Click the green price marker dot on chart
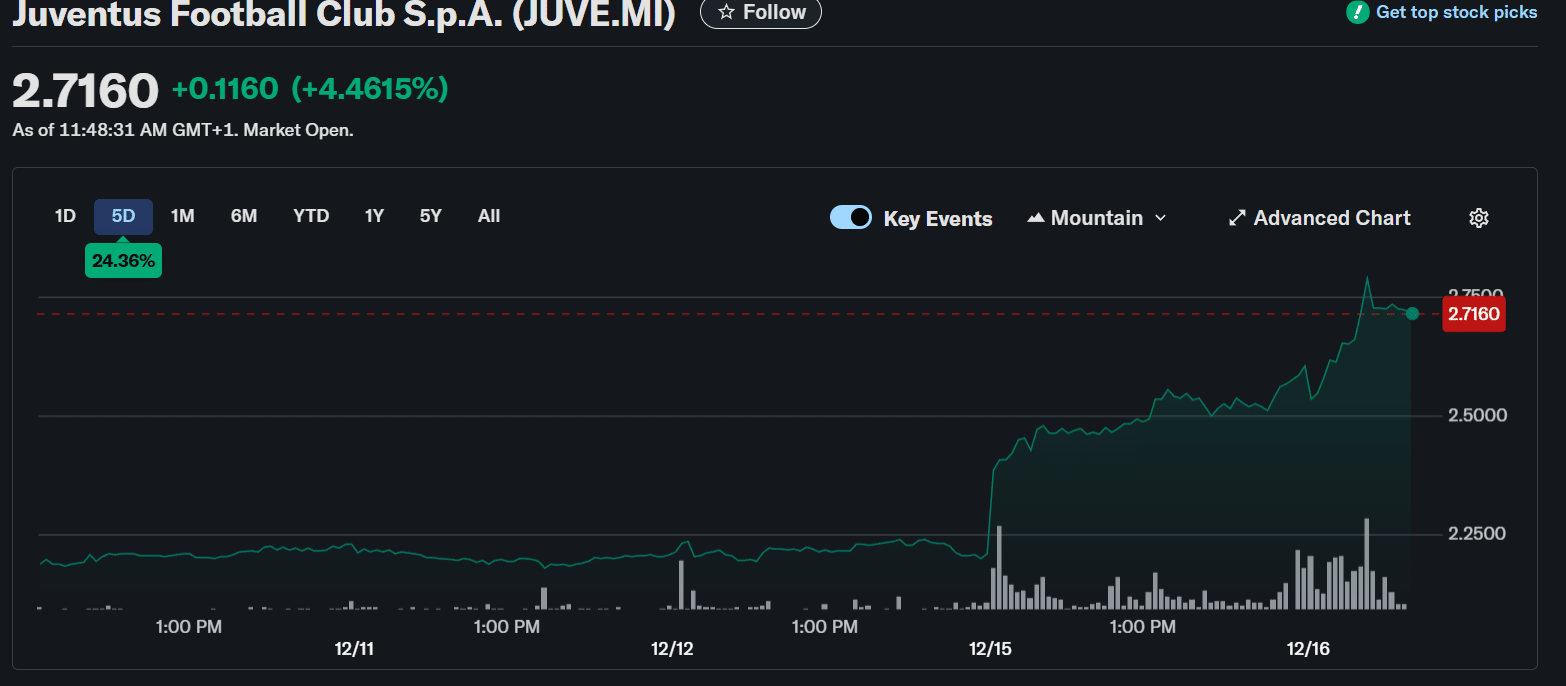Image resolution: width=1566 pixels, height=686 pixels. pyautogui.click(x=1412, y=314)
